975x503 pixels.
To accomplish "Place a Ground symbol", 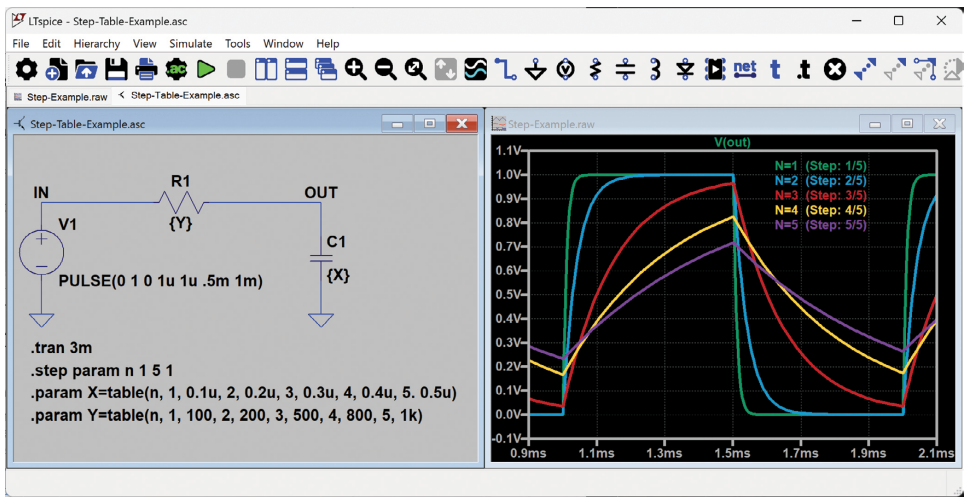I will click(535, 70).
